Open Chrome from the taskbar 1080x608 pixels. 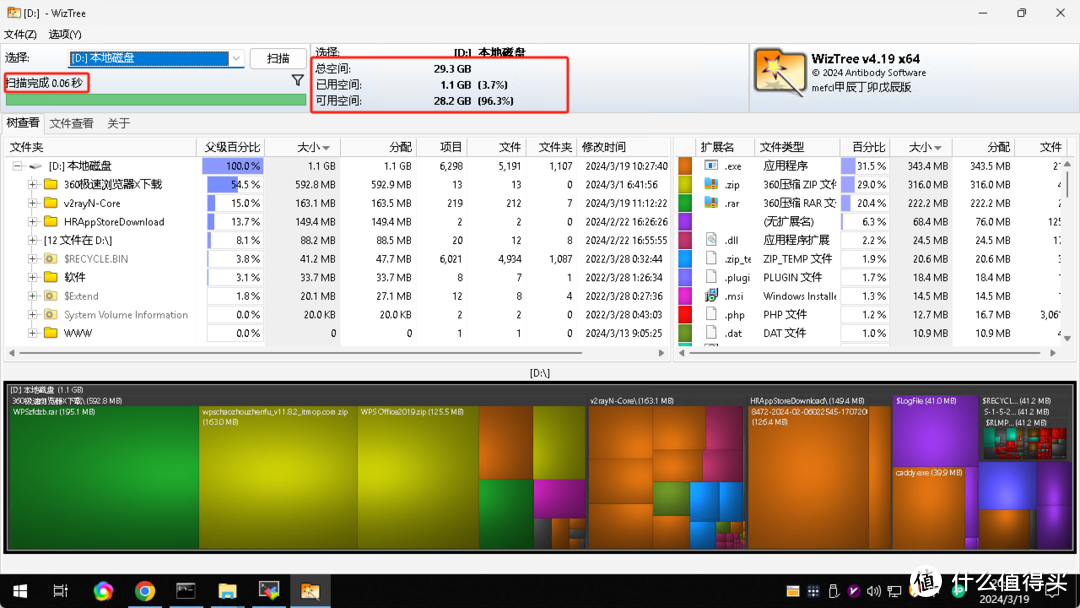145,590
